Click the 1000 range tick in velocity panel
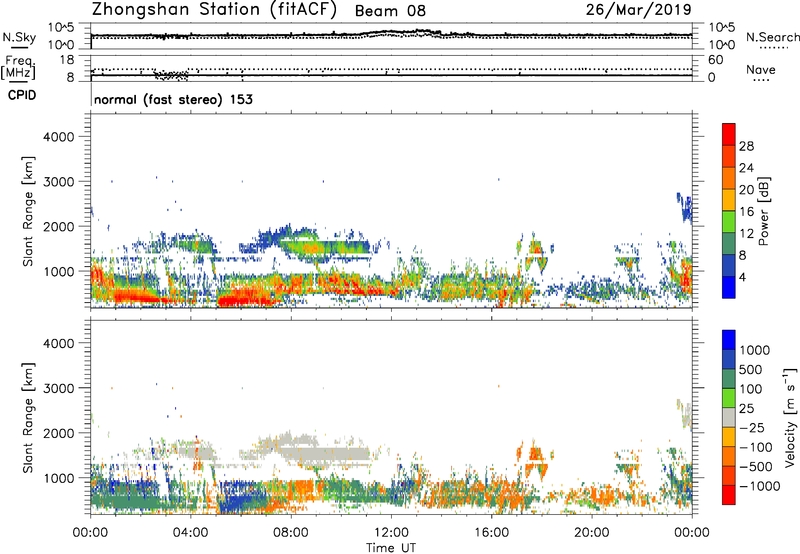This screenshot has width=800, height=554. click(58, 478)
